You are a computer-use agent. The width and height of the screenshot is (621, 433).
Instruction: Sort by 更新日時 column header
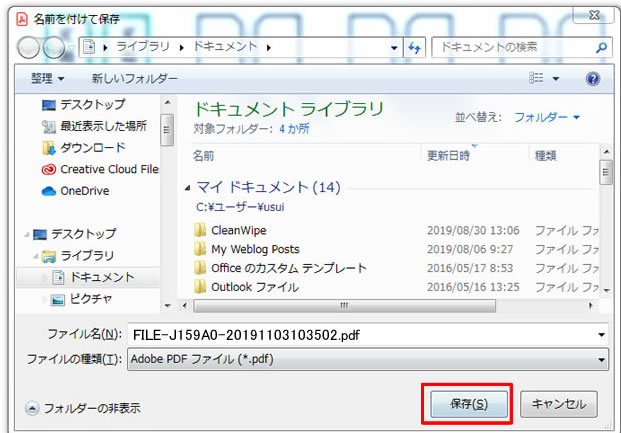pos(448,156)
